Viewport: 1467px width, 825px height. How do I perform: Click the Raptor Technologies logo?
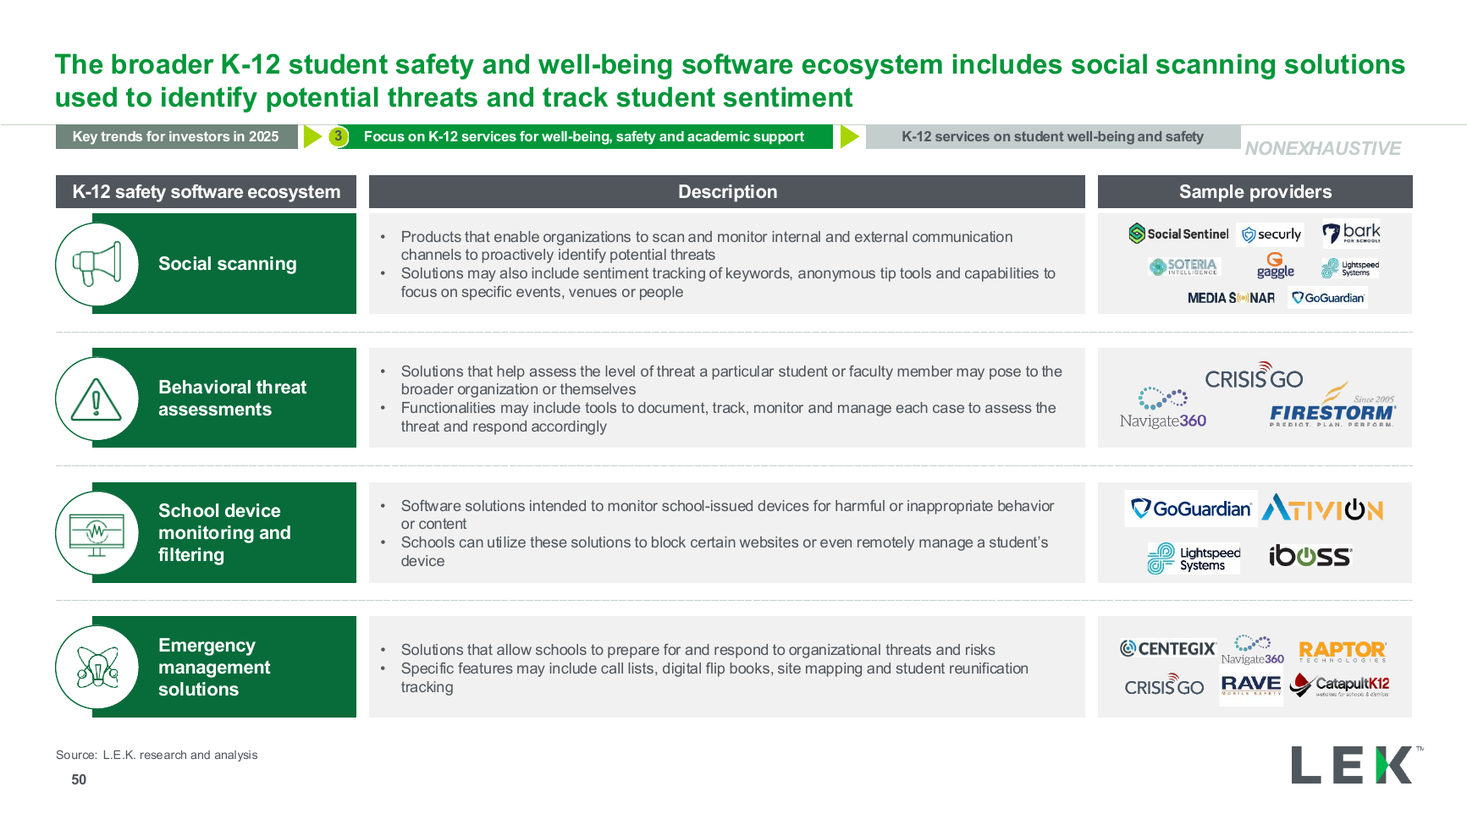[1342, 652]
